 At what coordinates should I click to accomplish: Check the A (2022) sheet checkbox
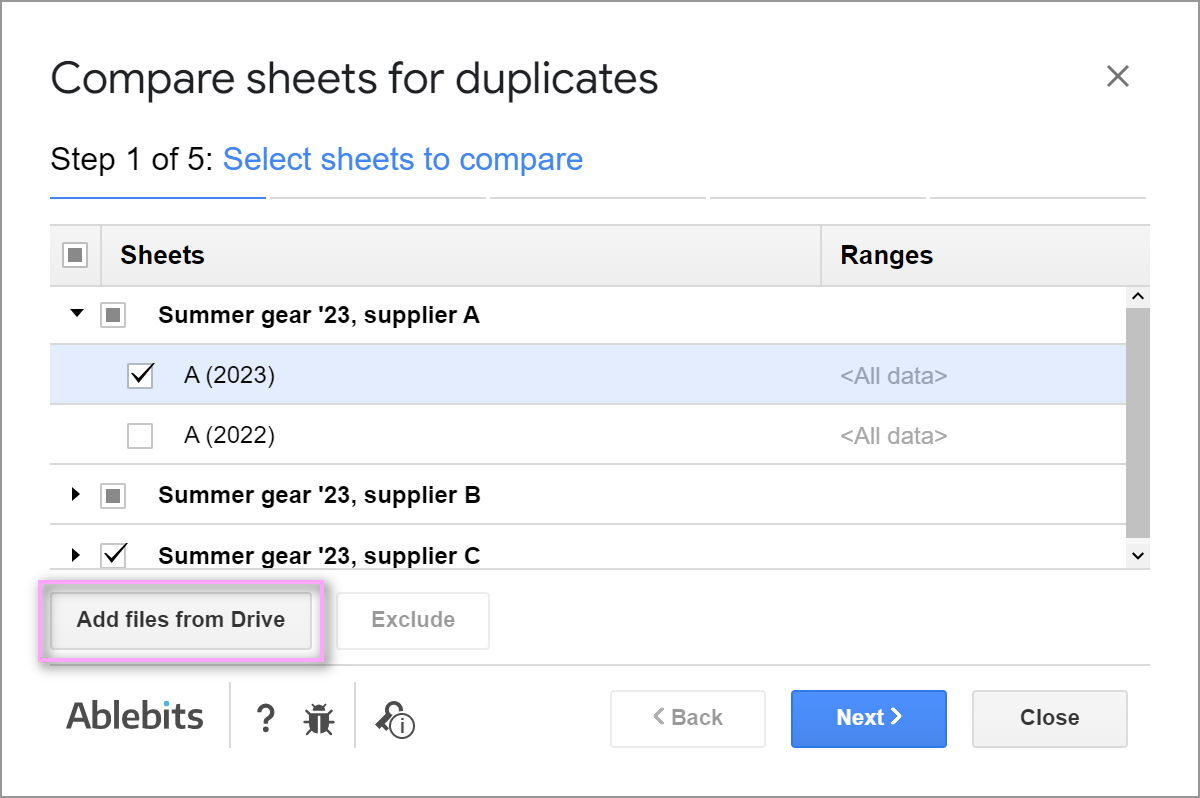[140, 436]
